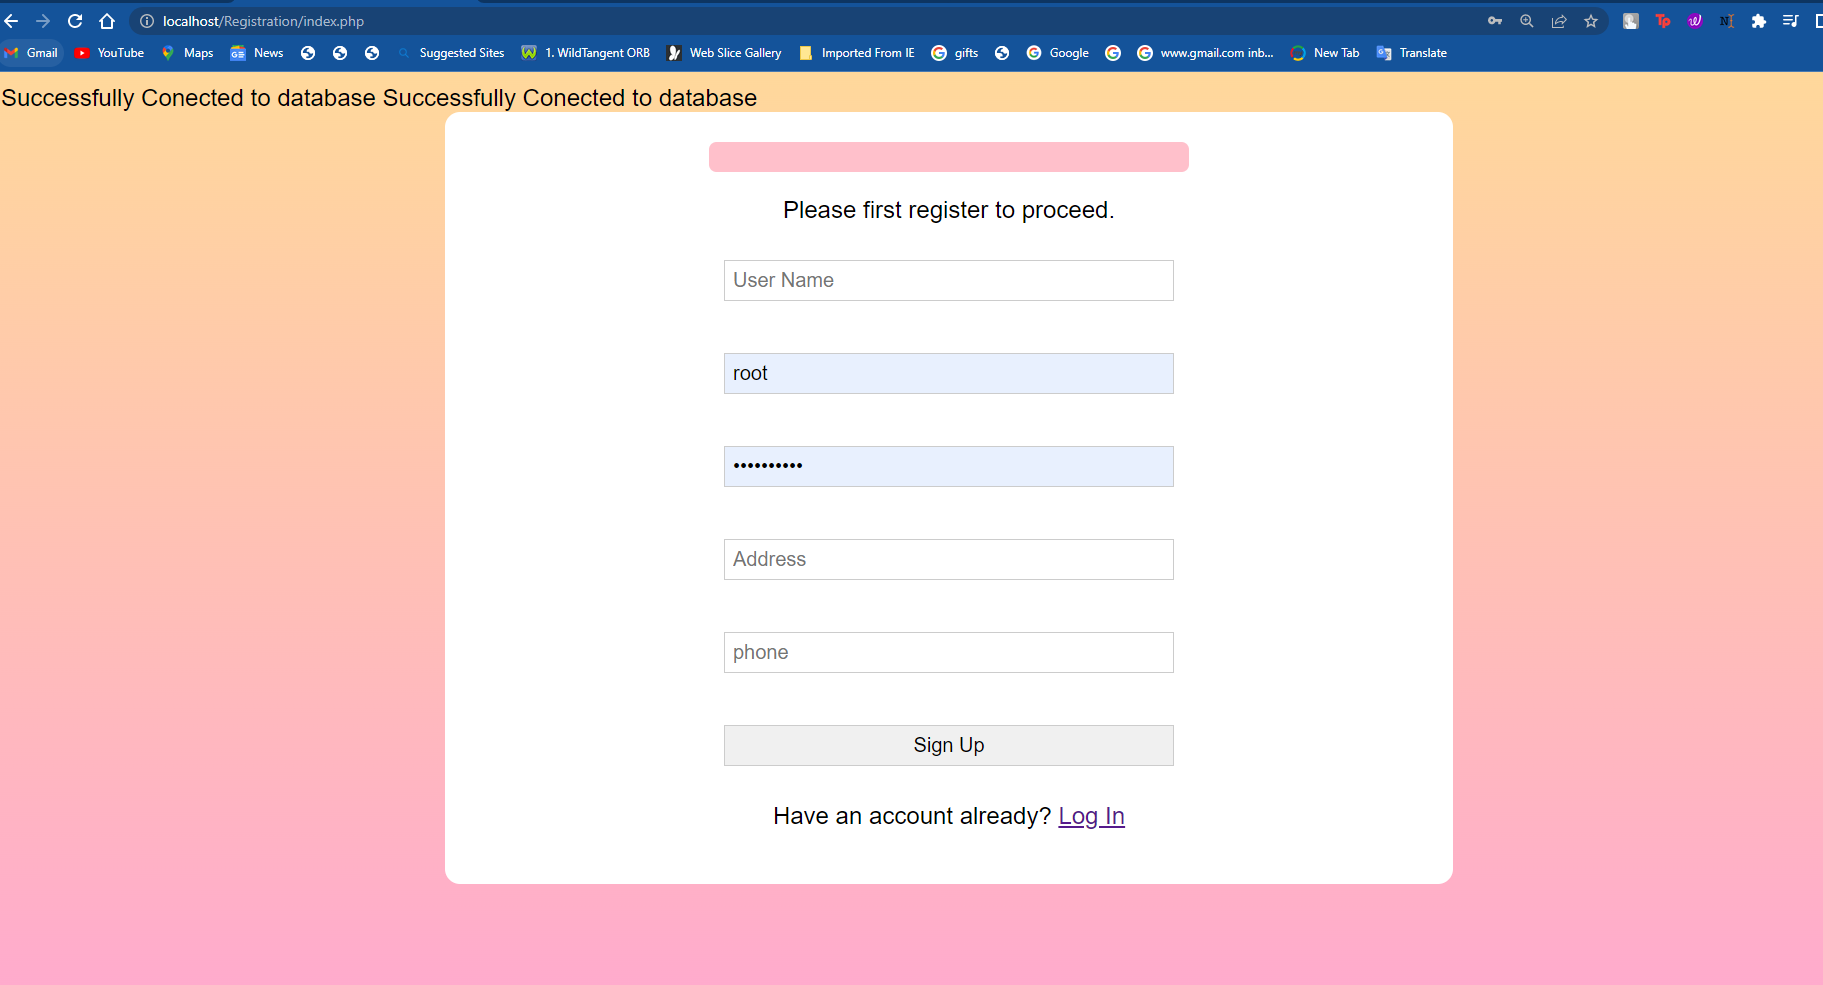Open the password manager key icon
1823x985 pixels.
click(x=1495, y=20)
